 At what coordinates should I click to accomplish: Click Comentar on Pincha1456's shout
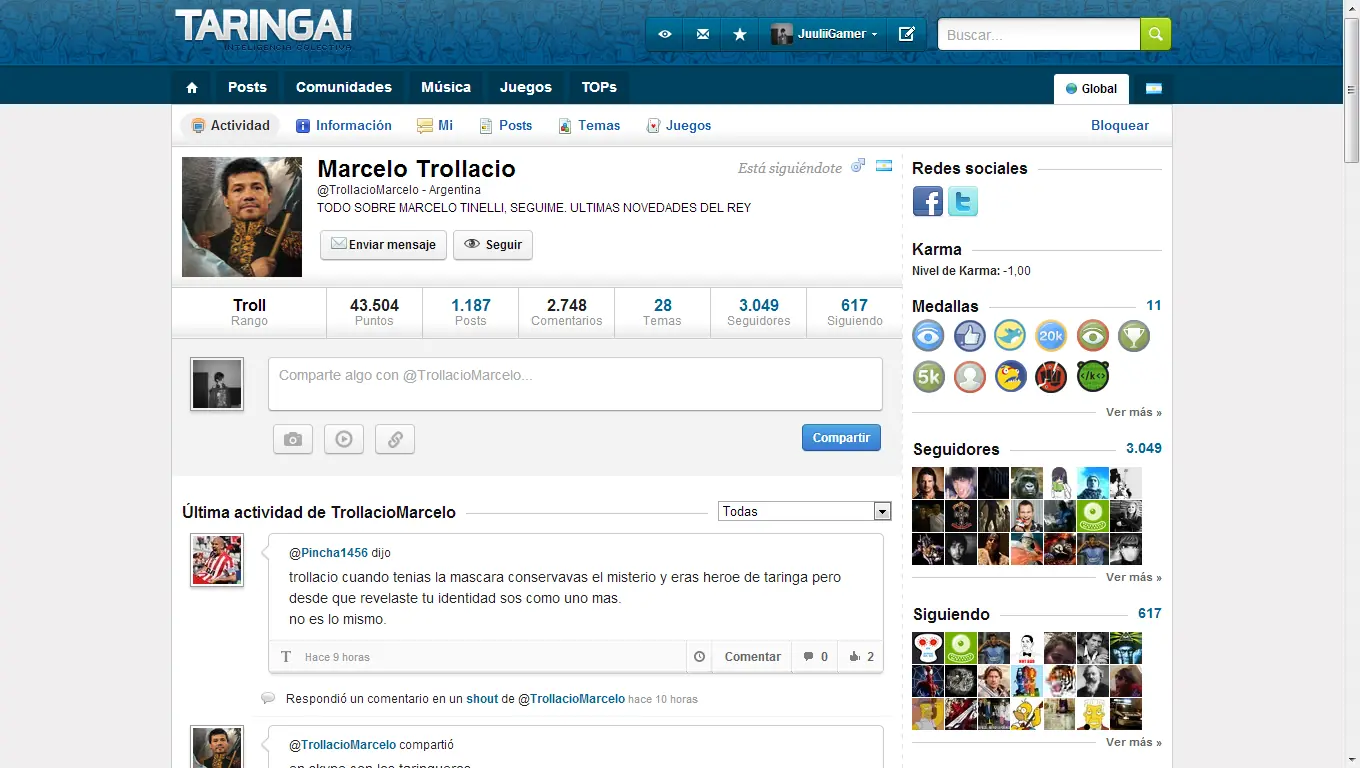pyautogui.click(x=753, y=657)
